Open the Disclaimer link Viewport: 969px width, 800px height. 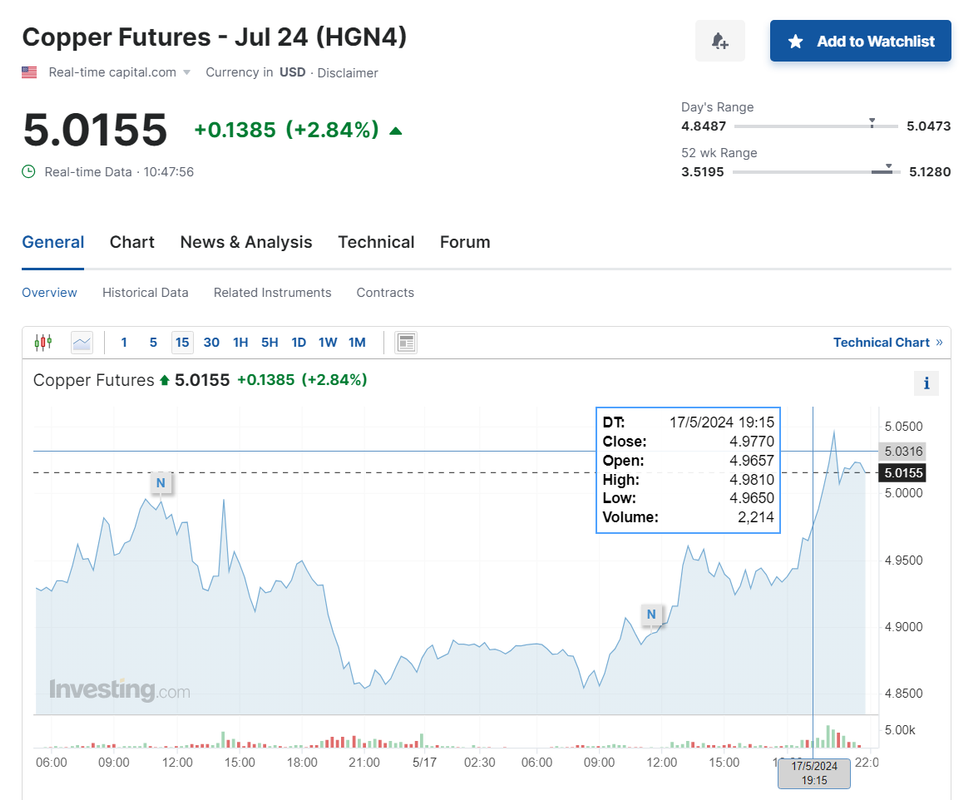click(347, 73)
